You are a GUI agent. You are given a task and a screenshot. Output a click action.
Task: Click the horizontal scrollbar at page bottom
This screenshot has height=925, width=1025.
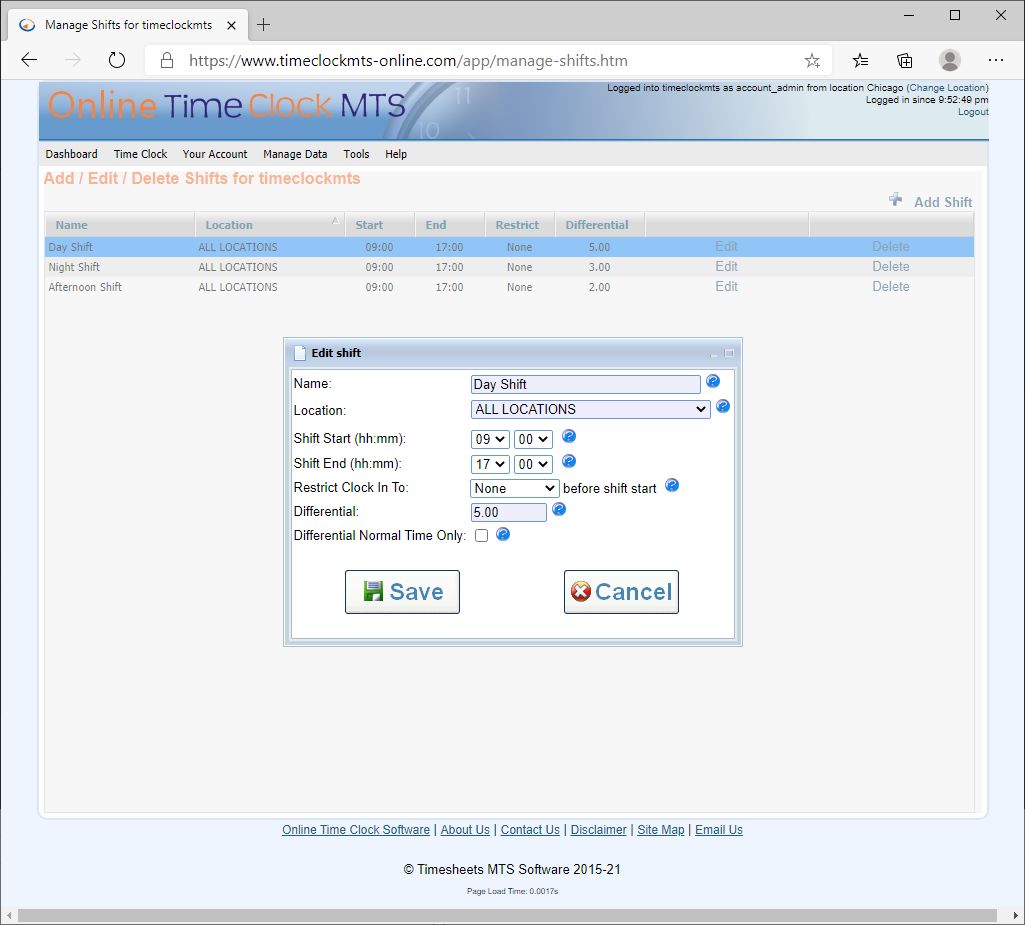pos(507,916)
